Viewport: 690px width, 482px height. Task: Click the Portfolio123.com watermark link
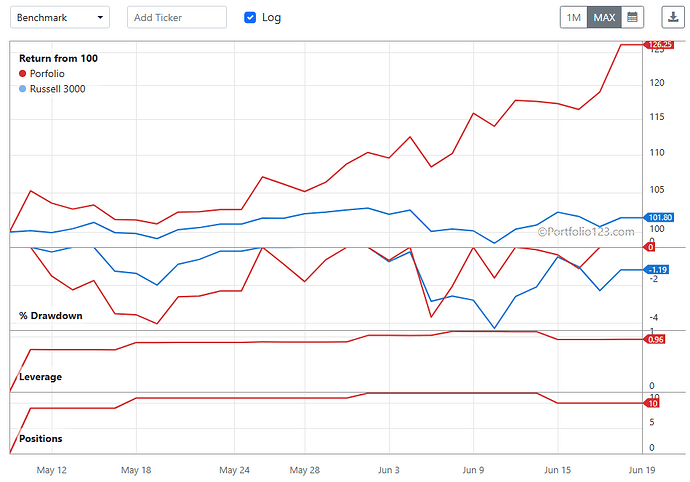coord(586,232)
